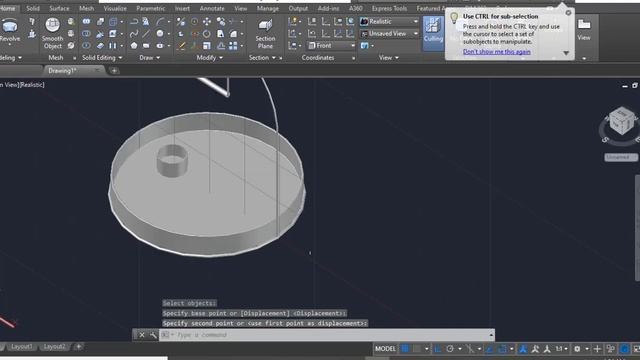Close the CTRL sub-selection tooltip
The height and width of the screenshot is (360, 640).
pos(568,13)
